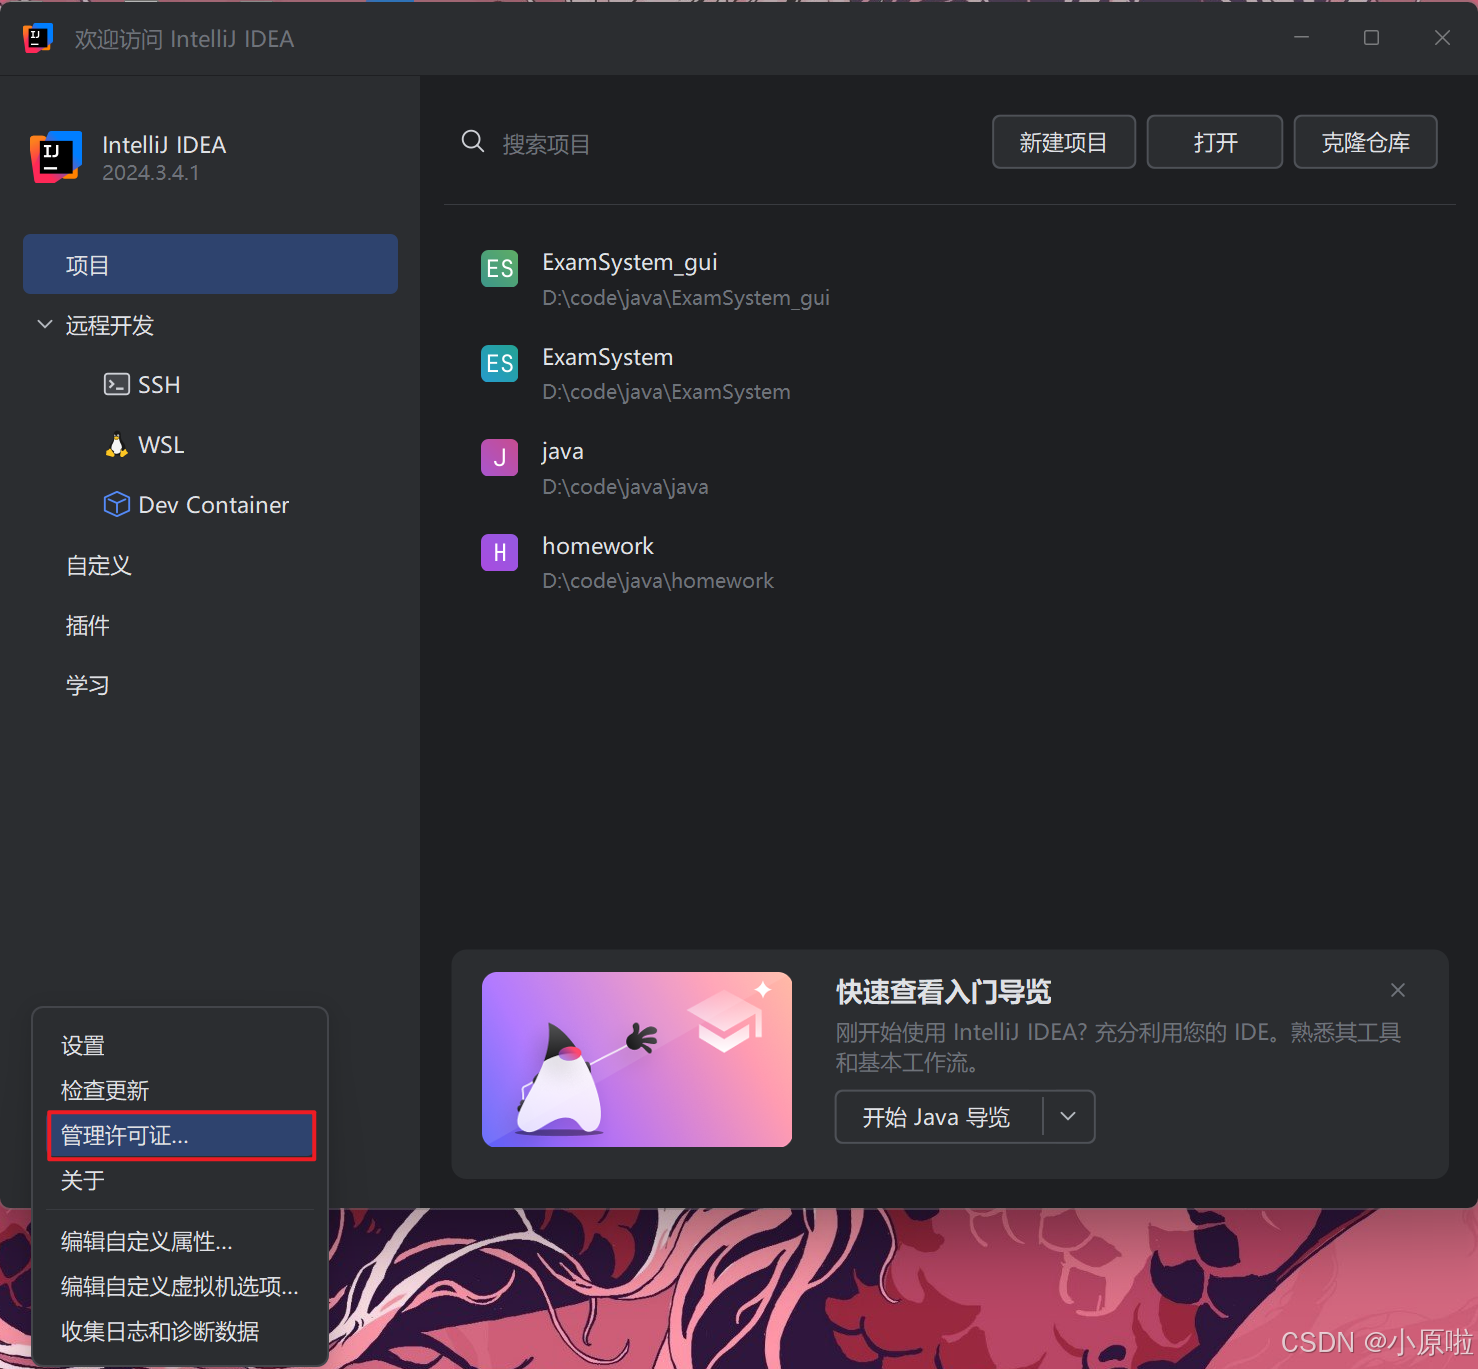The width and height of the screenshot is (1478, 1369).
Task: Click the 打开 button
Action: pos(1214,142)
